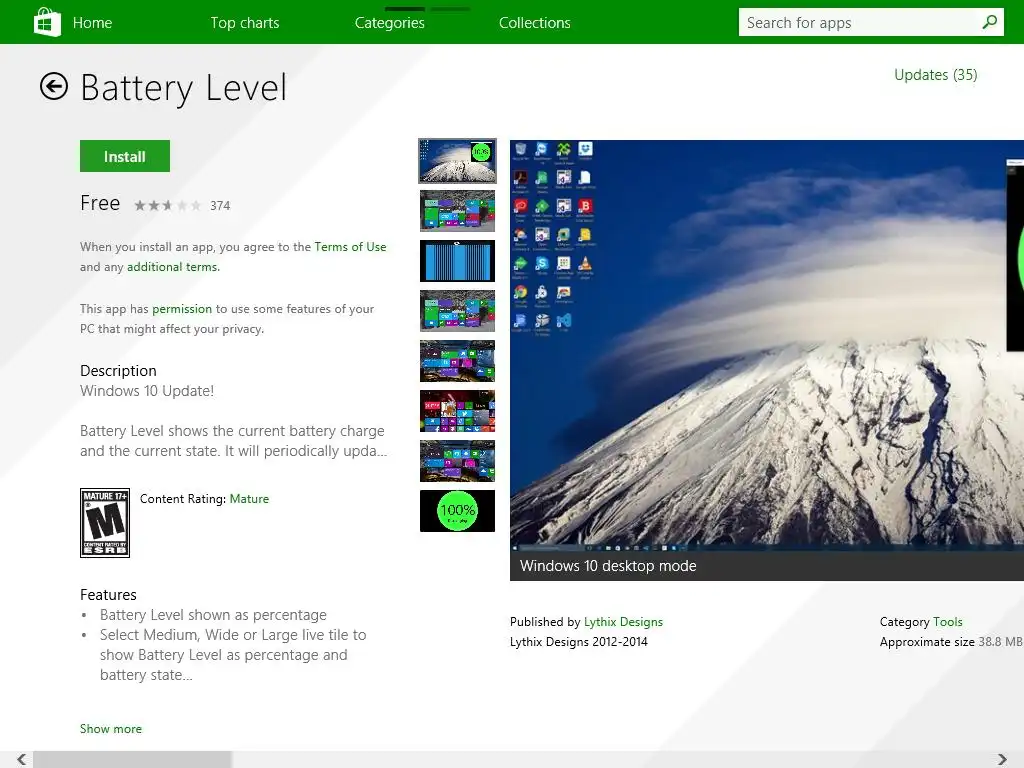Open the Categories menu
Image resolution: width=1024 pixels, height=768 pixels.
point(390,23)
